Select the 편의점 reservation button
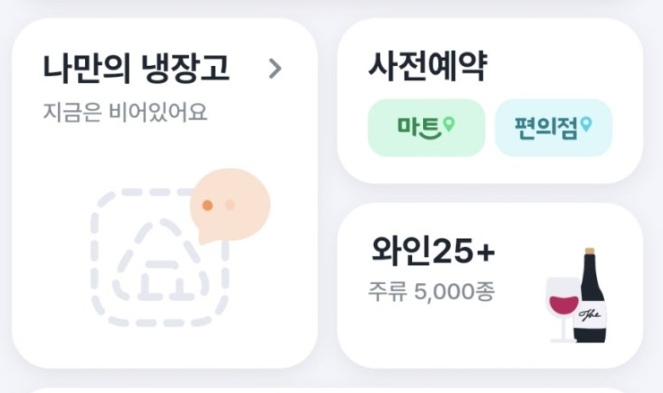 coord(553,128)
